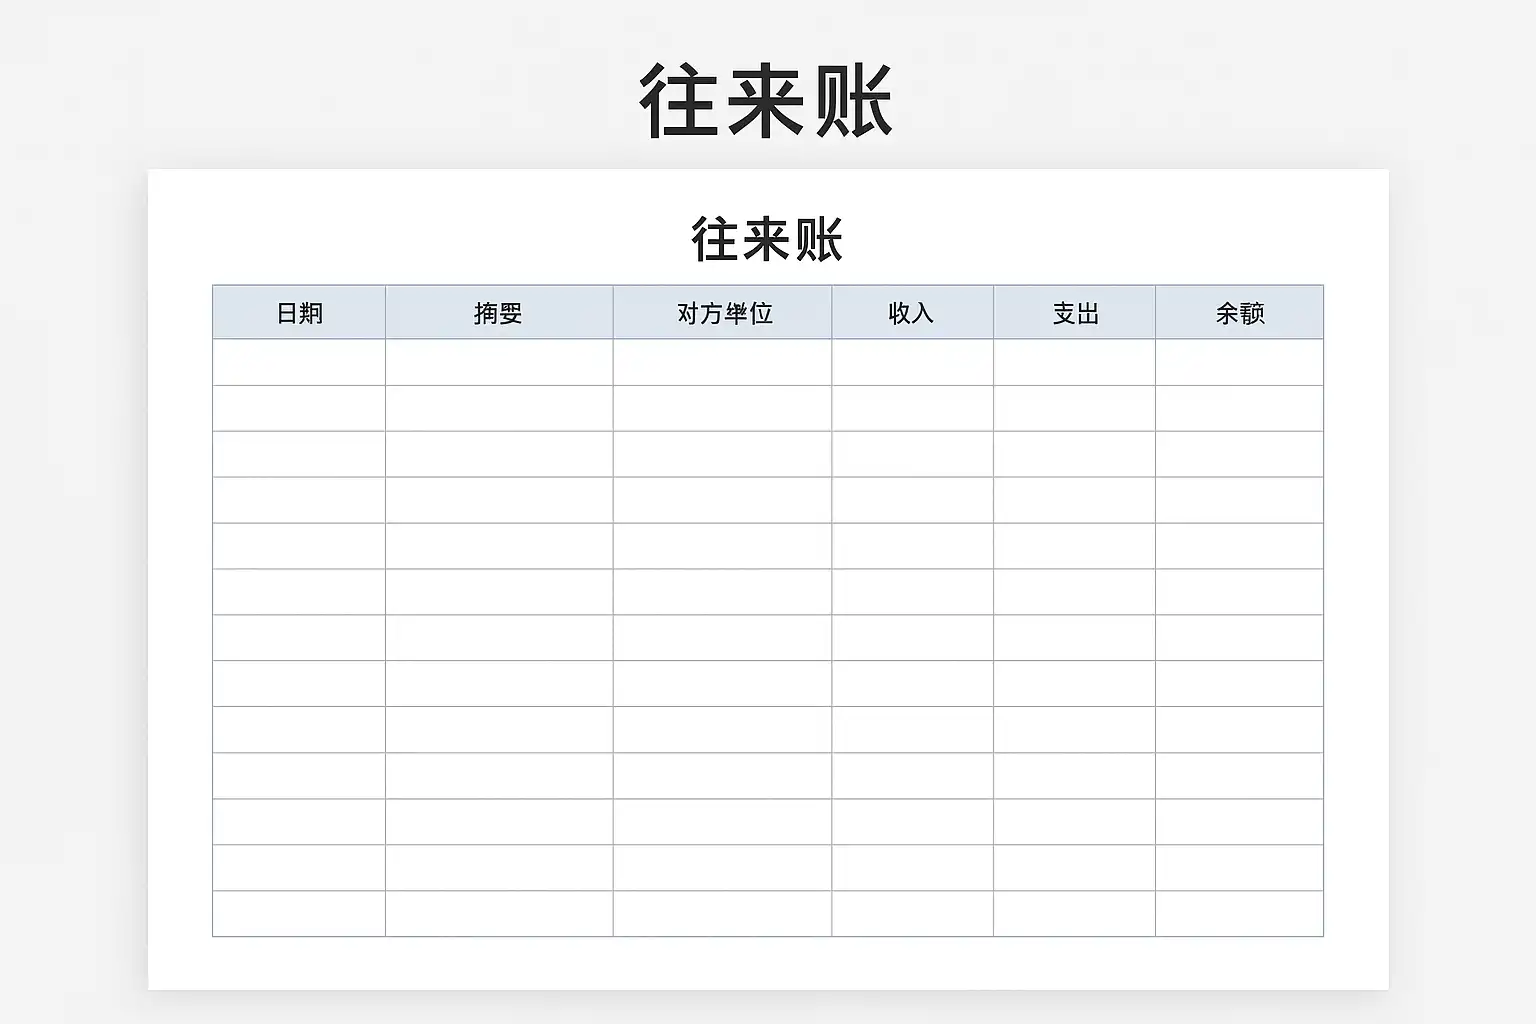Click the last row cell under 对方单位

pos(722,914)
